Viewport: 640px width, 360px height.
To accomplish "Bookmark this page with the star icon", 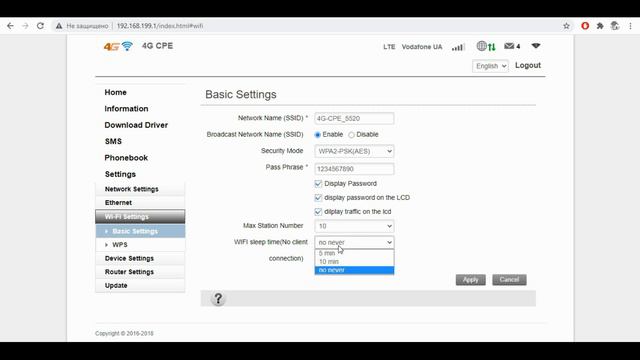I will tap(566, 26).
